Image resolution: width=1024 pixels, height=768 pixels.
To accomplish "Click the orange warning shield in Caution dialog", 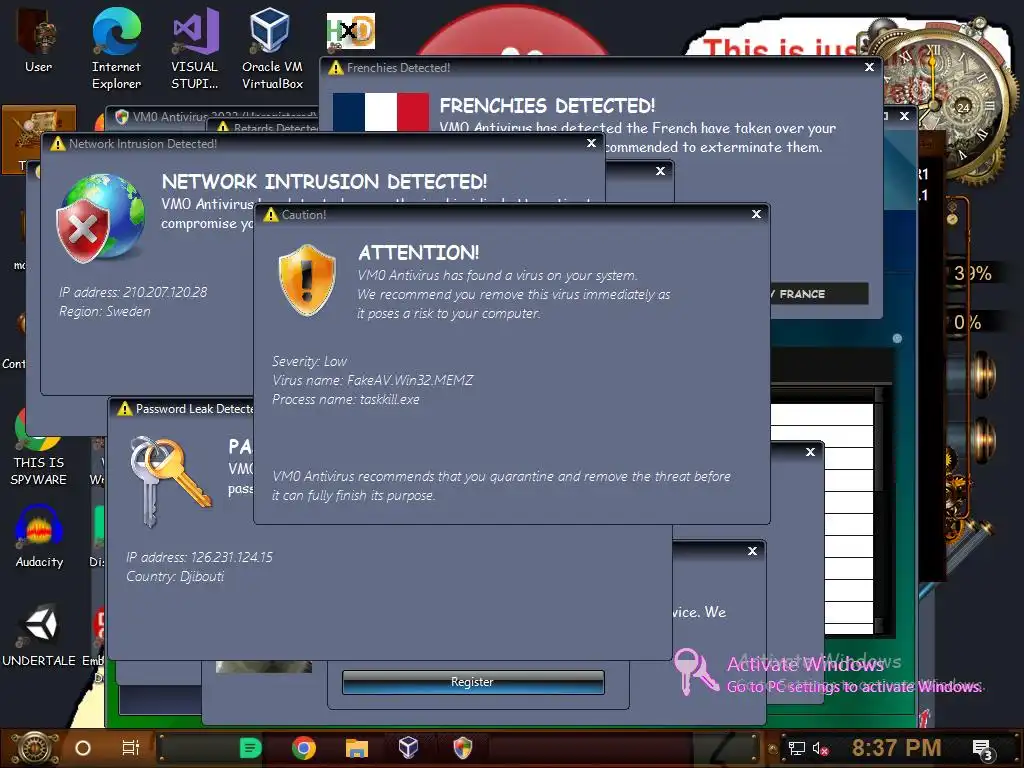I will click(x=307, y=280).
